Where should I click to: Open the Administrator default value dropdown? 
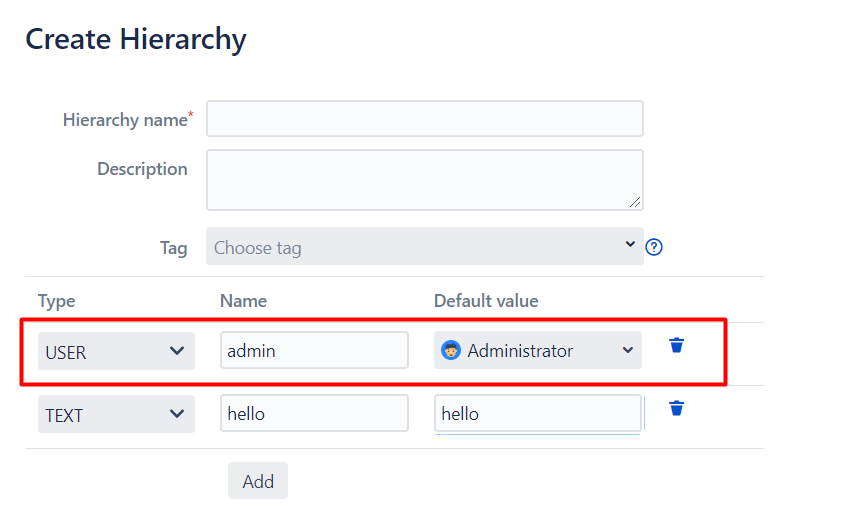click(x=538, y=351)
